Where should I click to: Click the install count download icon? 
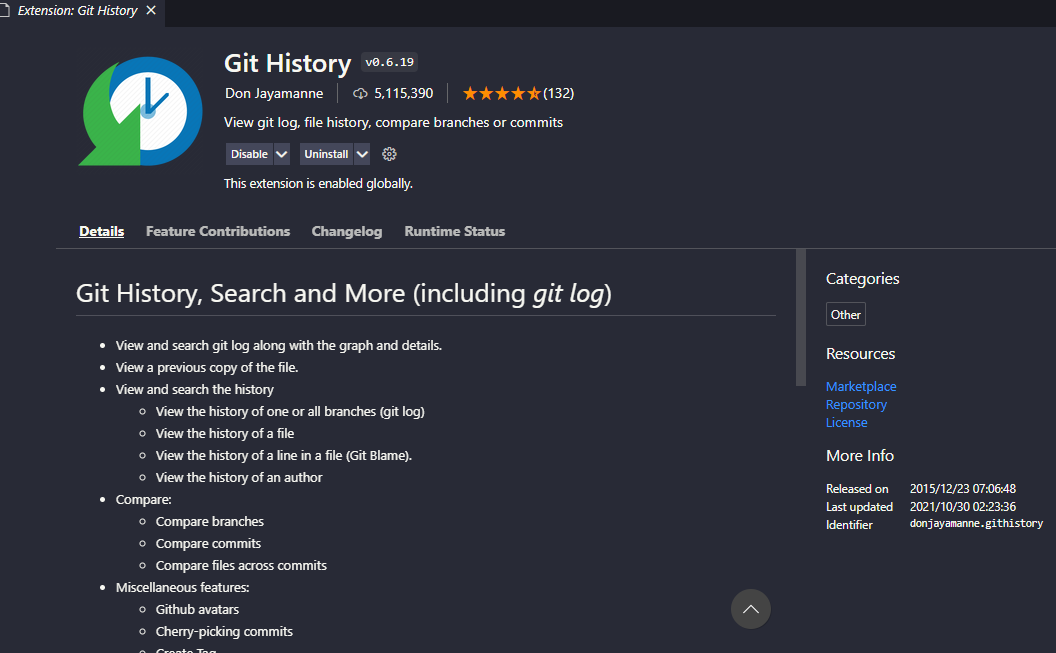[360, 93]
